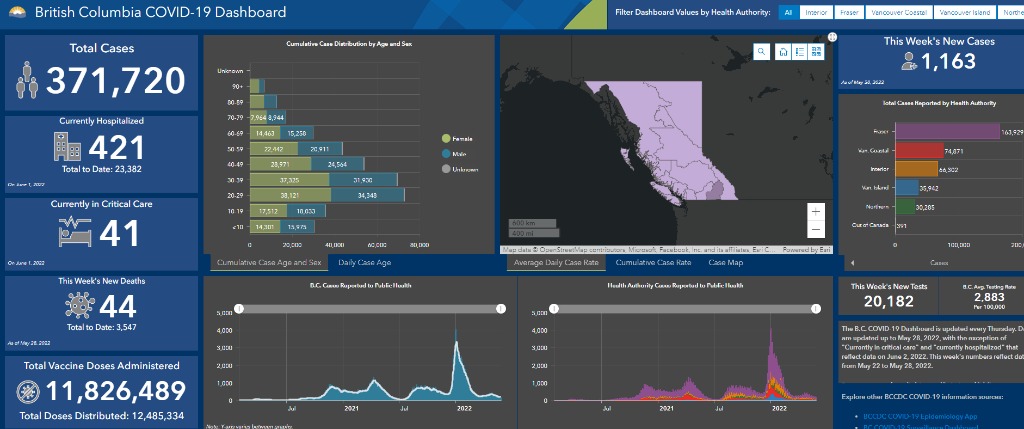
Task: Select the All filter button
Action: [x=788, y=12]
